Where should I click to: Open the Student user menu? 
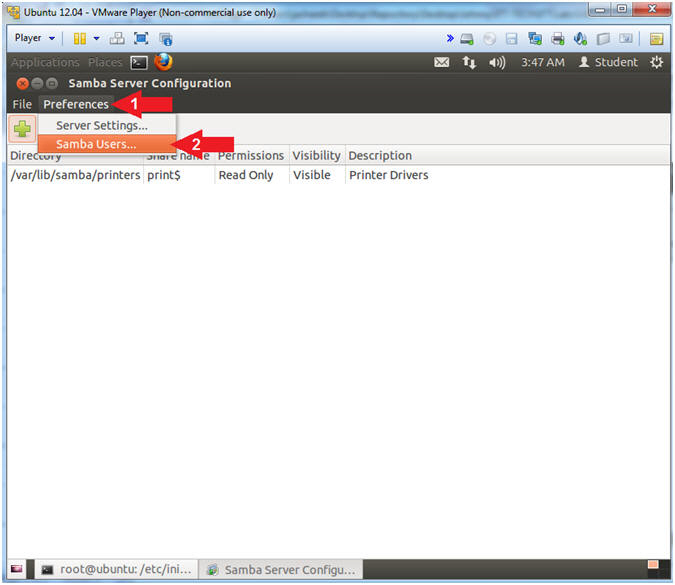click(x=608, y=62)
